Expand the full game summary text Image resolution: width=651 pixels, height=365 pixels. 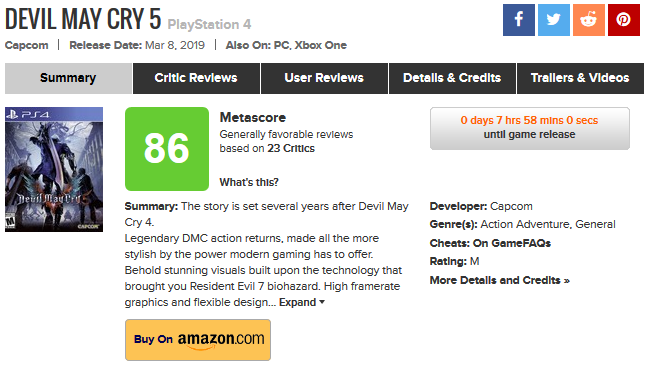(x=301, y=302)
